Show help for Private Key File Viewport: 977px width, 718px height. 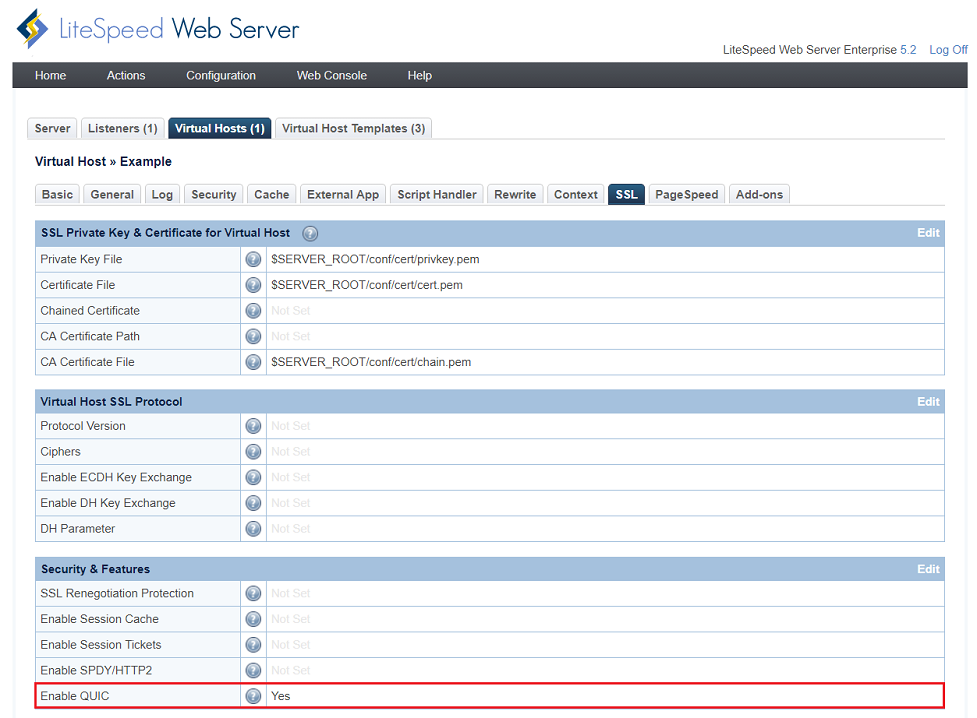(253, 259)
